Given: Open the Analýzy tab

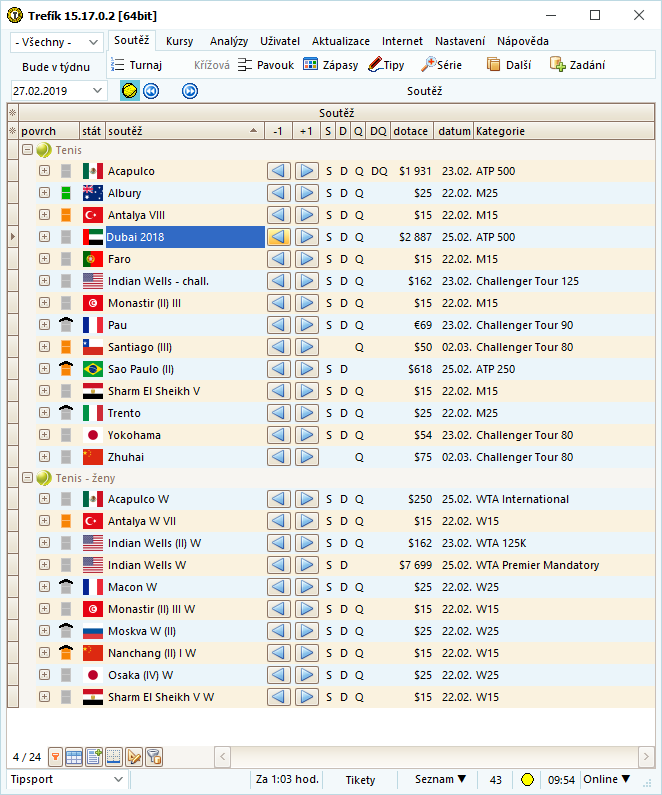Looking at the screenshot, I should point(229,41).
